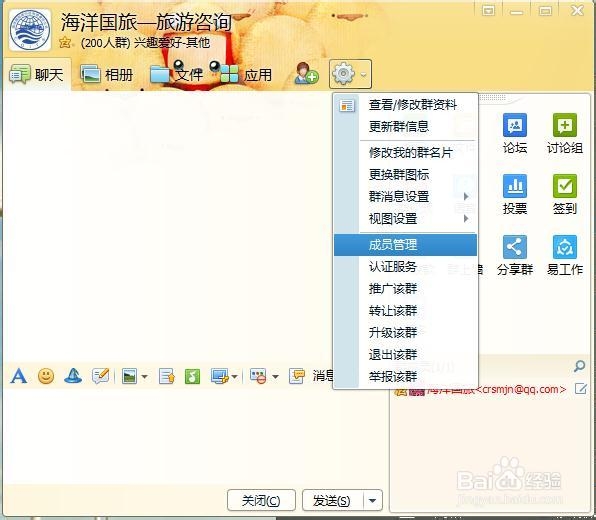Select 成员管理 menu item

pos(406,245)
